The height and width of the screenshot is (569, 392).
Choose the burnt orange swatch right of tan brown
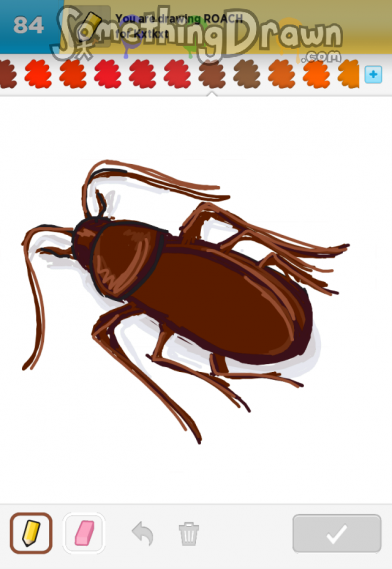tap(282, 74)
